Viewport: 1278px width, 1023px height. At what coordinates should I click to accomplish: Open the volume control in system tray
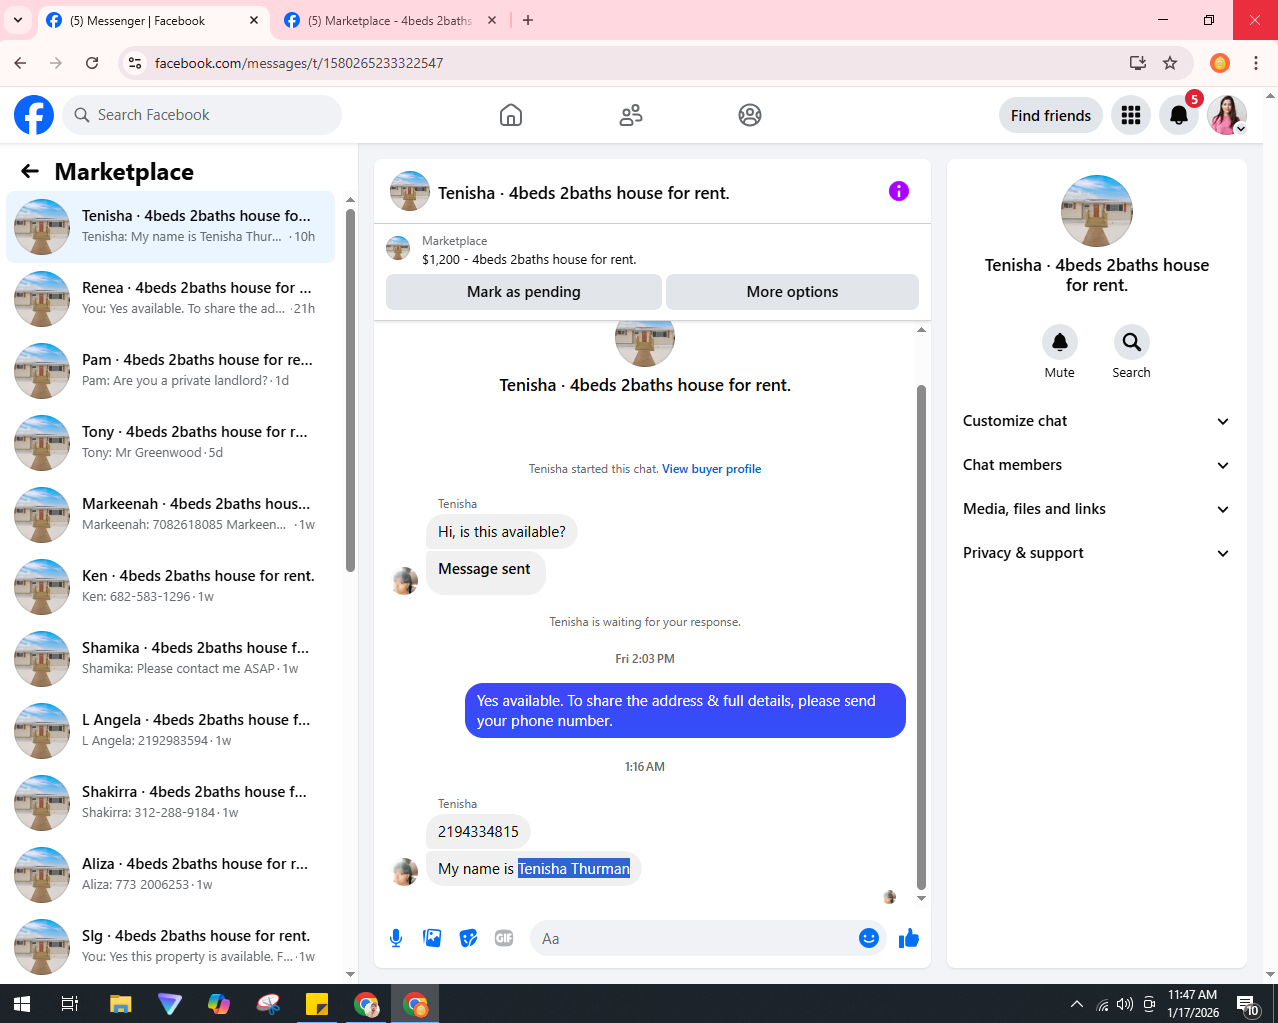pos(1125,1004)
